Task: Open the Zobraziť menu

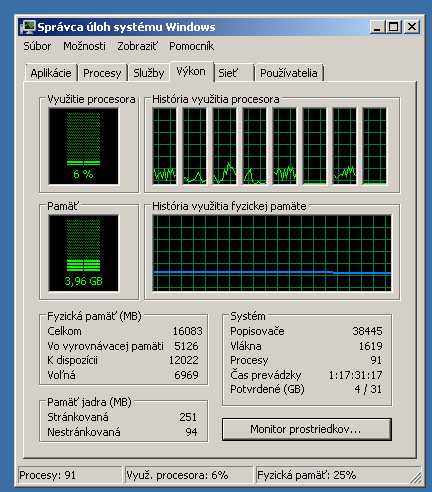Action: tap(138, 46)
